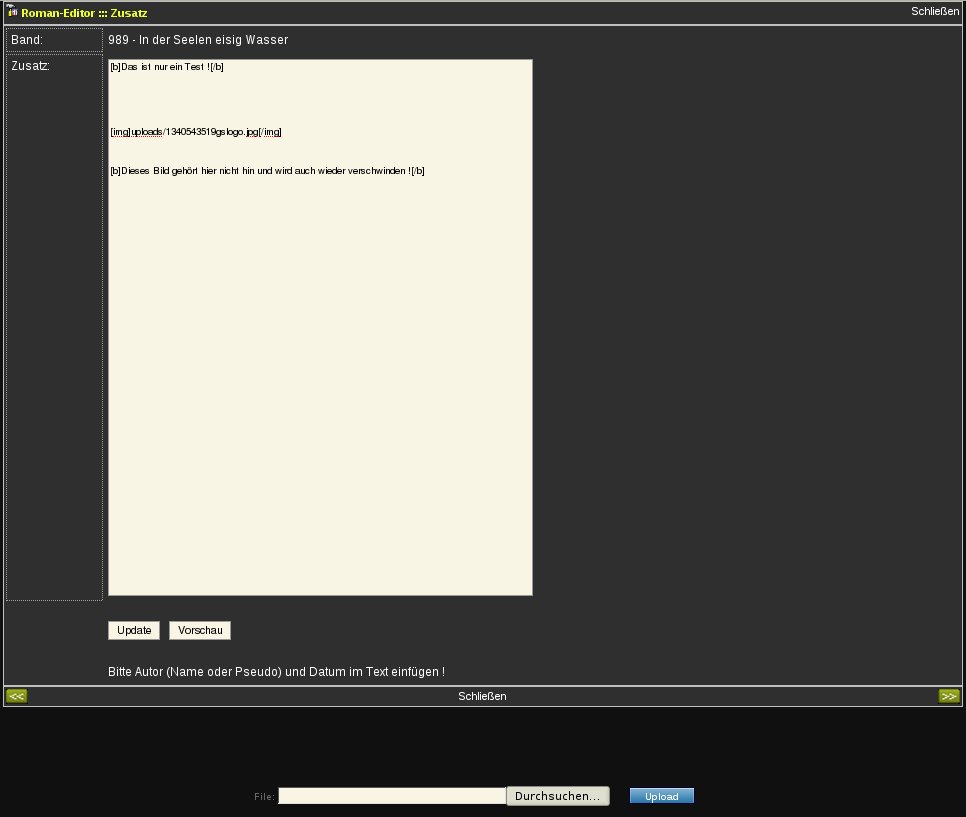Screen dimensions: 966x817
Task: Go to next entry with >> arrow
Action: click(948, 696)
